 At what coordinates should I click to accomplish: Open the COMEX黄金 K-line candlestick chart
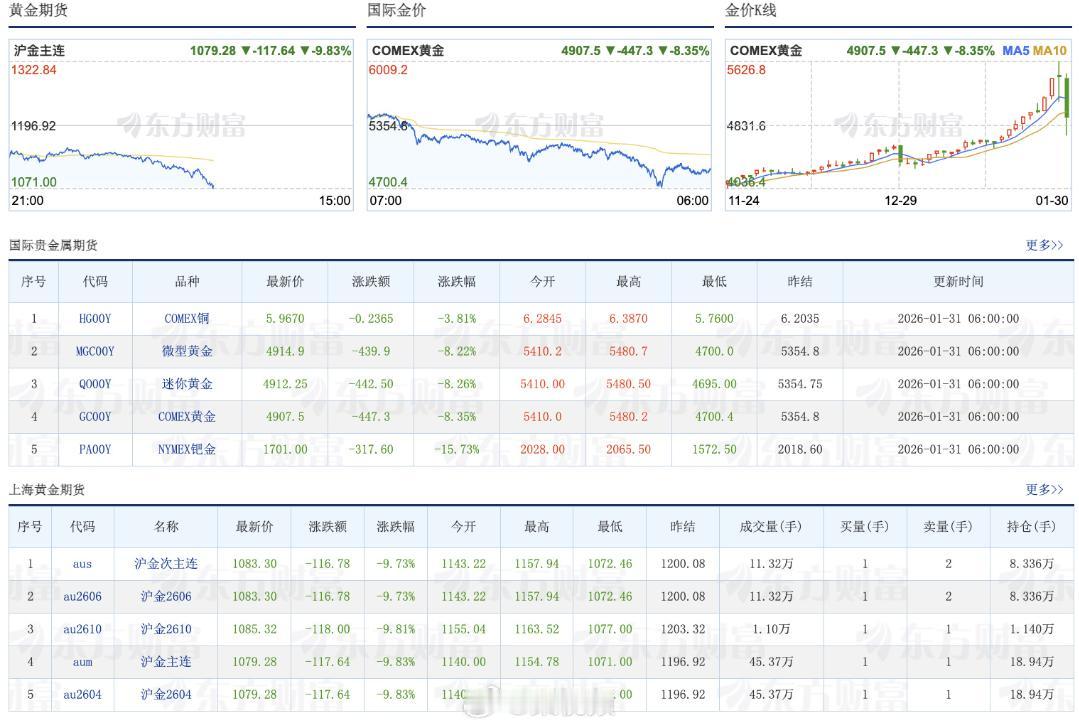tap(898, 125)
